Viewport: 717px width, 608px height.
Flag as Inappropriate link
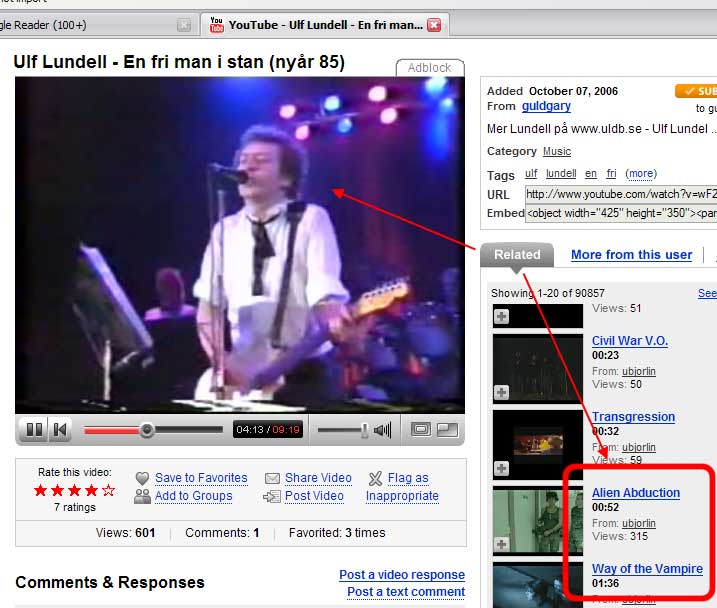tap(402, 487)
